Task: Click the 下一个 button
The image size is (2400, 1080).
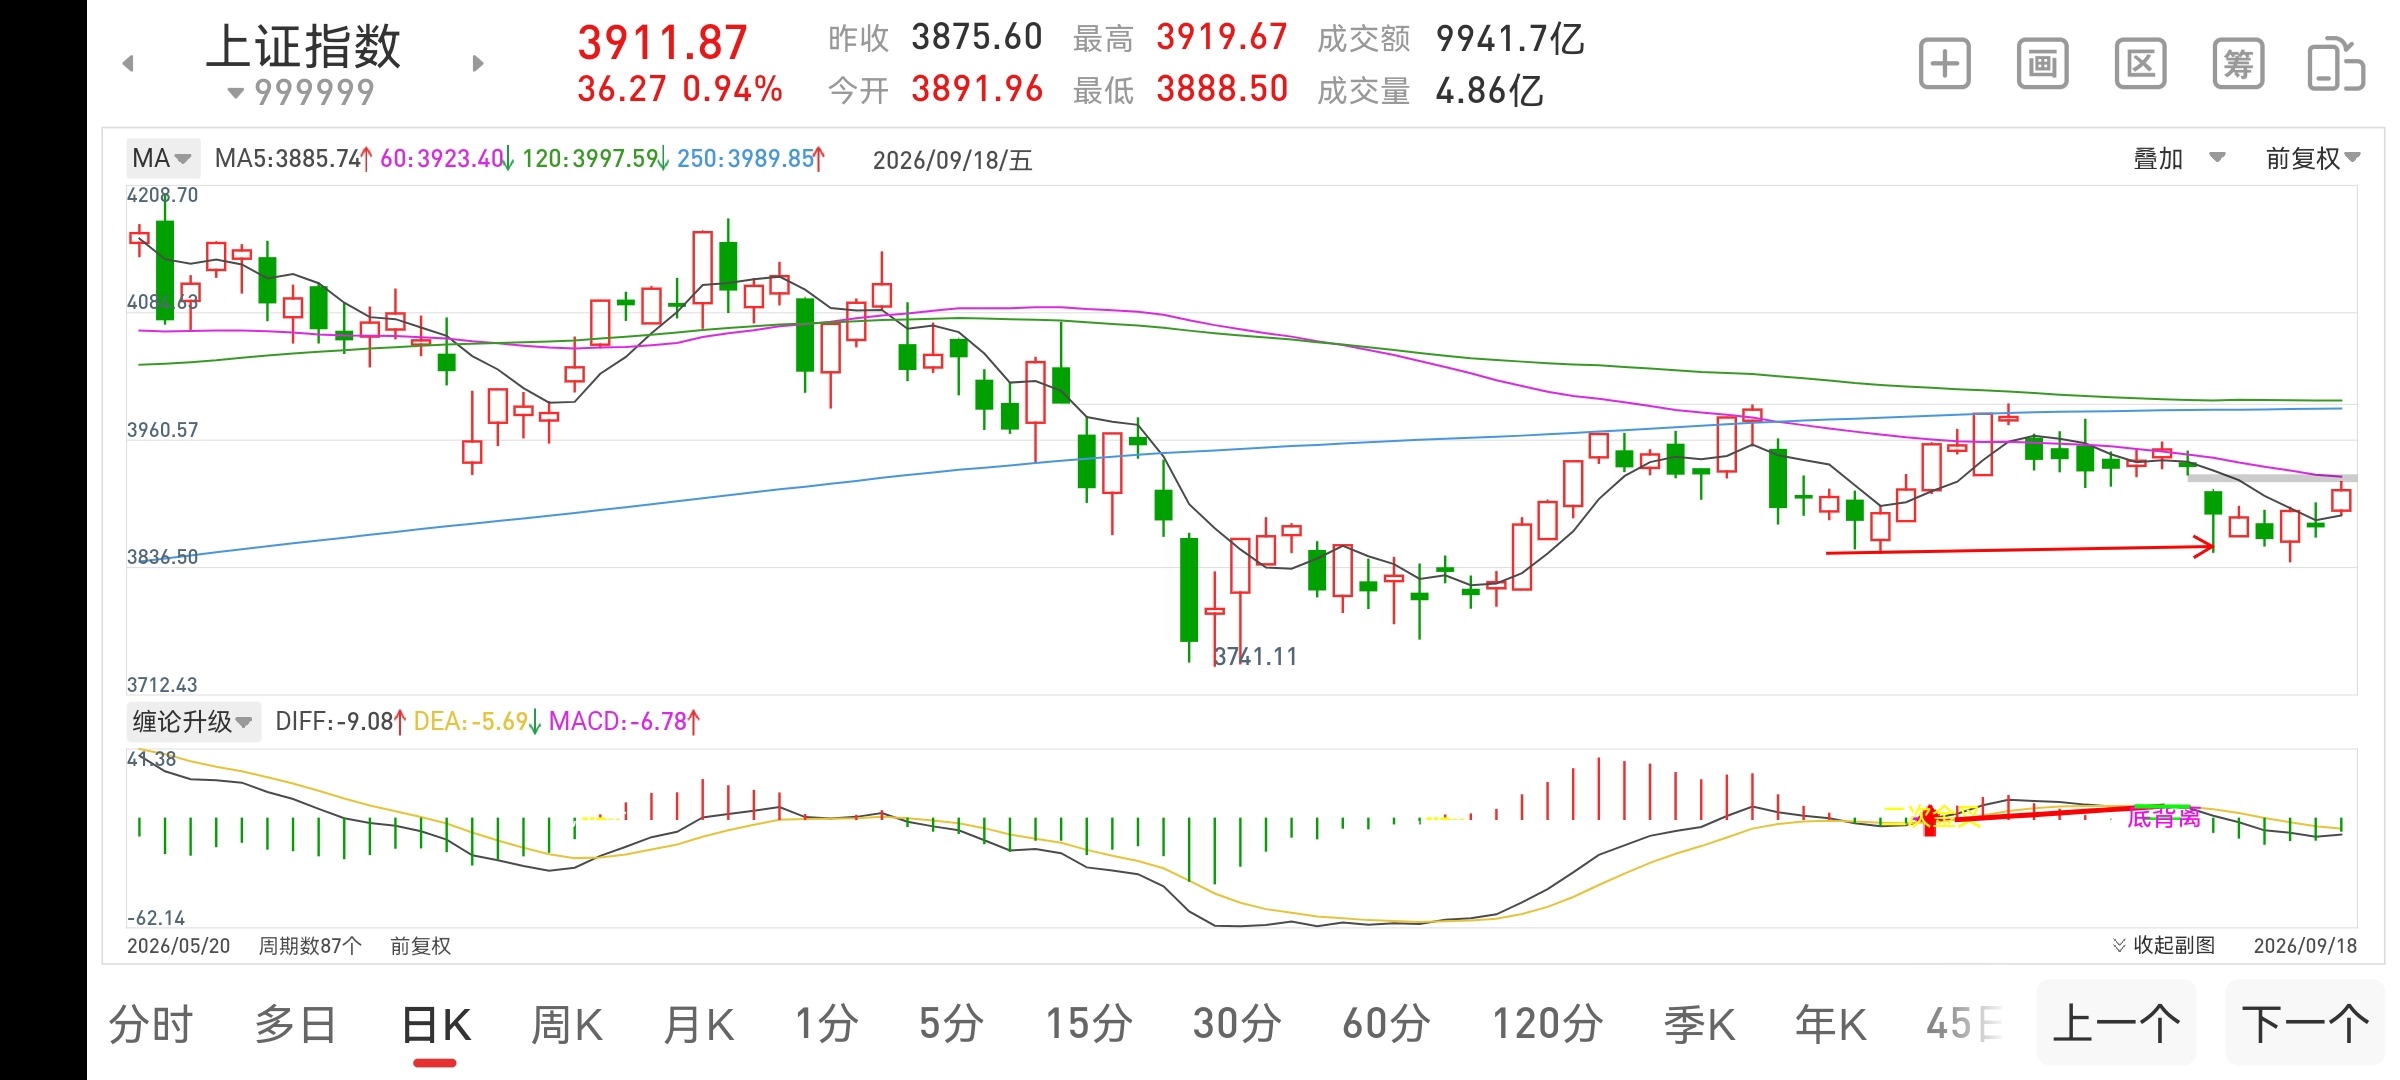Action: (x=2305, y=1024)
